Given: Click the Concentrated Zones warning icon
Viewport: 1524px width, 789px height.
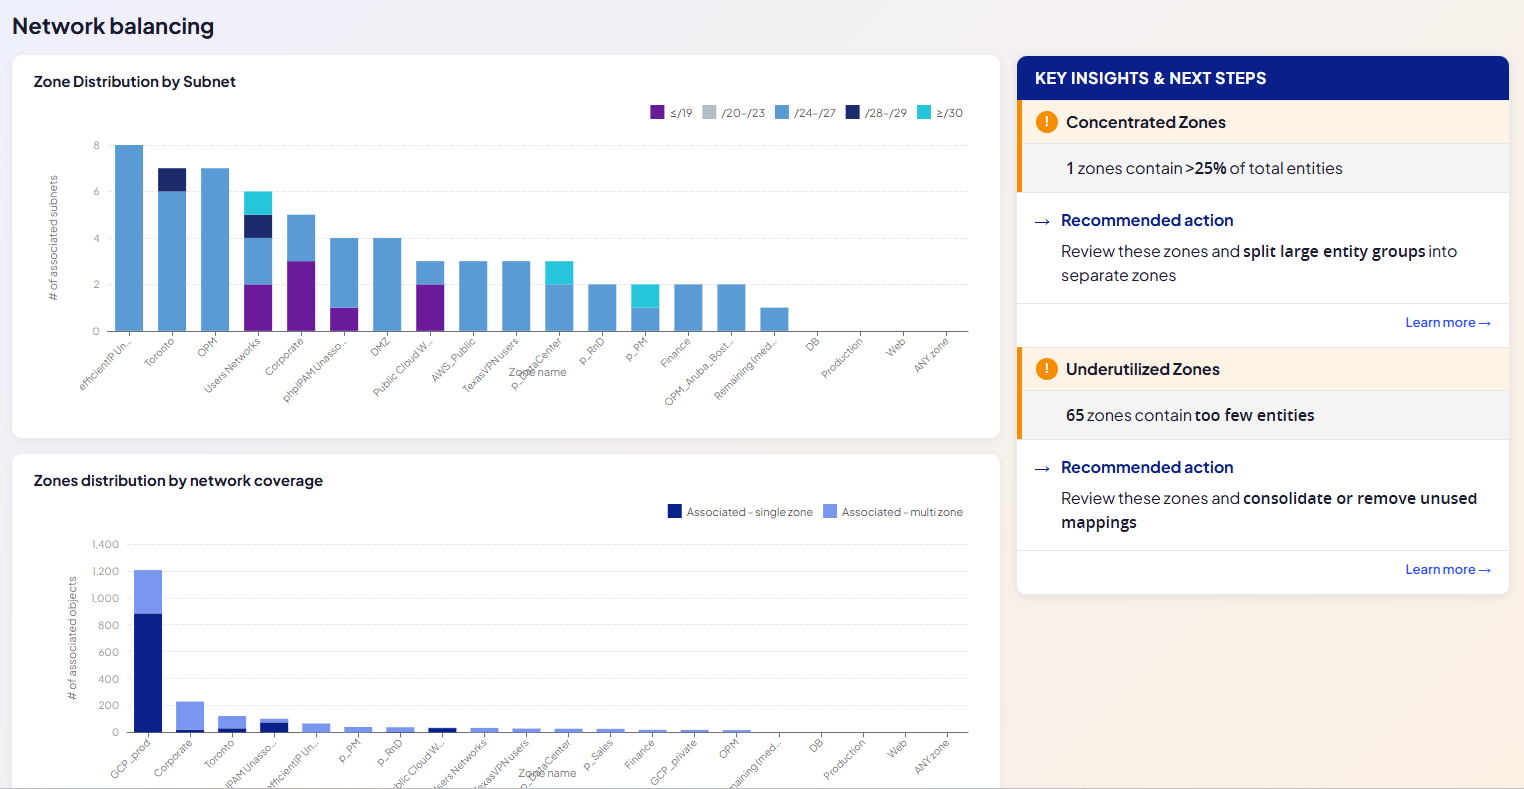Looking at the screenshot, I should [x=1046, y=122].
